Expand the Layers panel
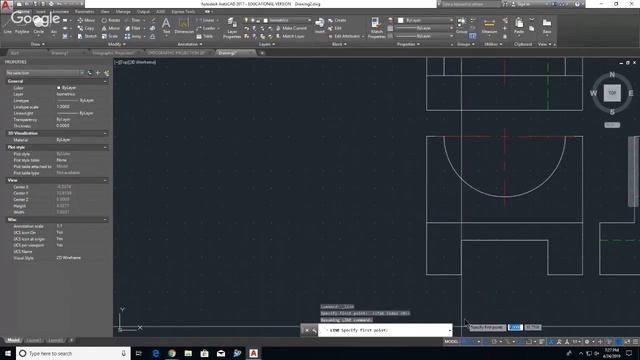The image size is (640, 360). 267,44
